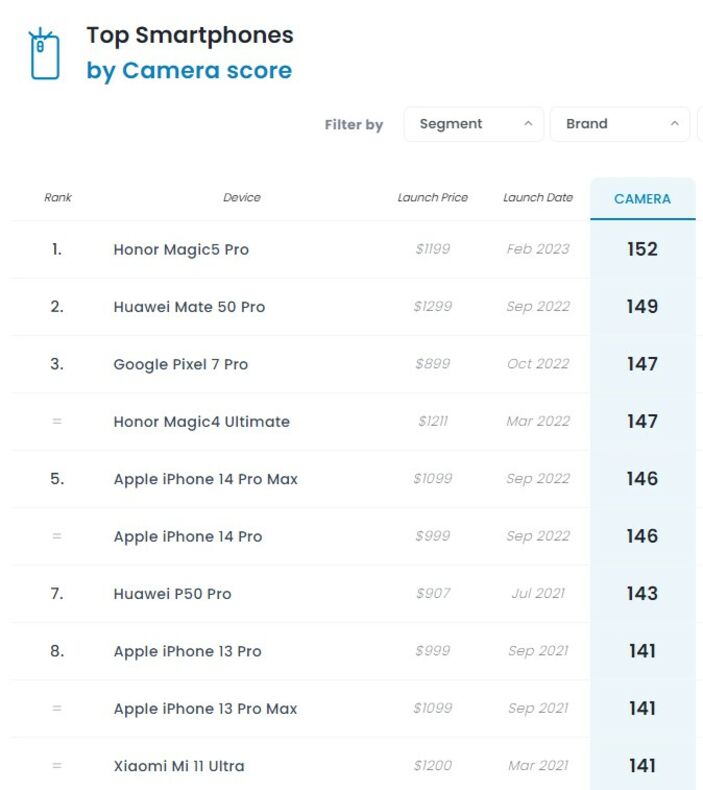Open Xiaomi Mi 11 Ultra details
703x790 pixels.
[179, 766]
